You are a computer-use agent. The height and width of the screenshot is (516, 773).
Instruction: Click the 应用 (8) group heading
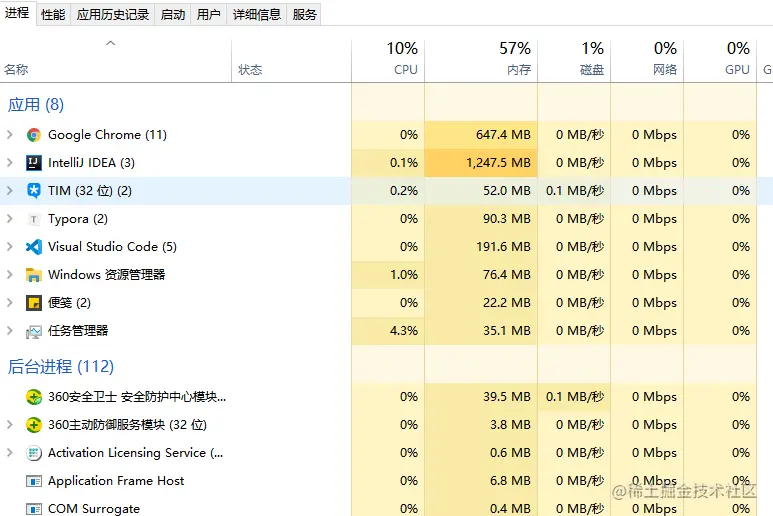tap(36, 104)
